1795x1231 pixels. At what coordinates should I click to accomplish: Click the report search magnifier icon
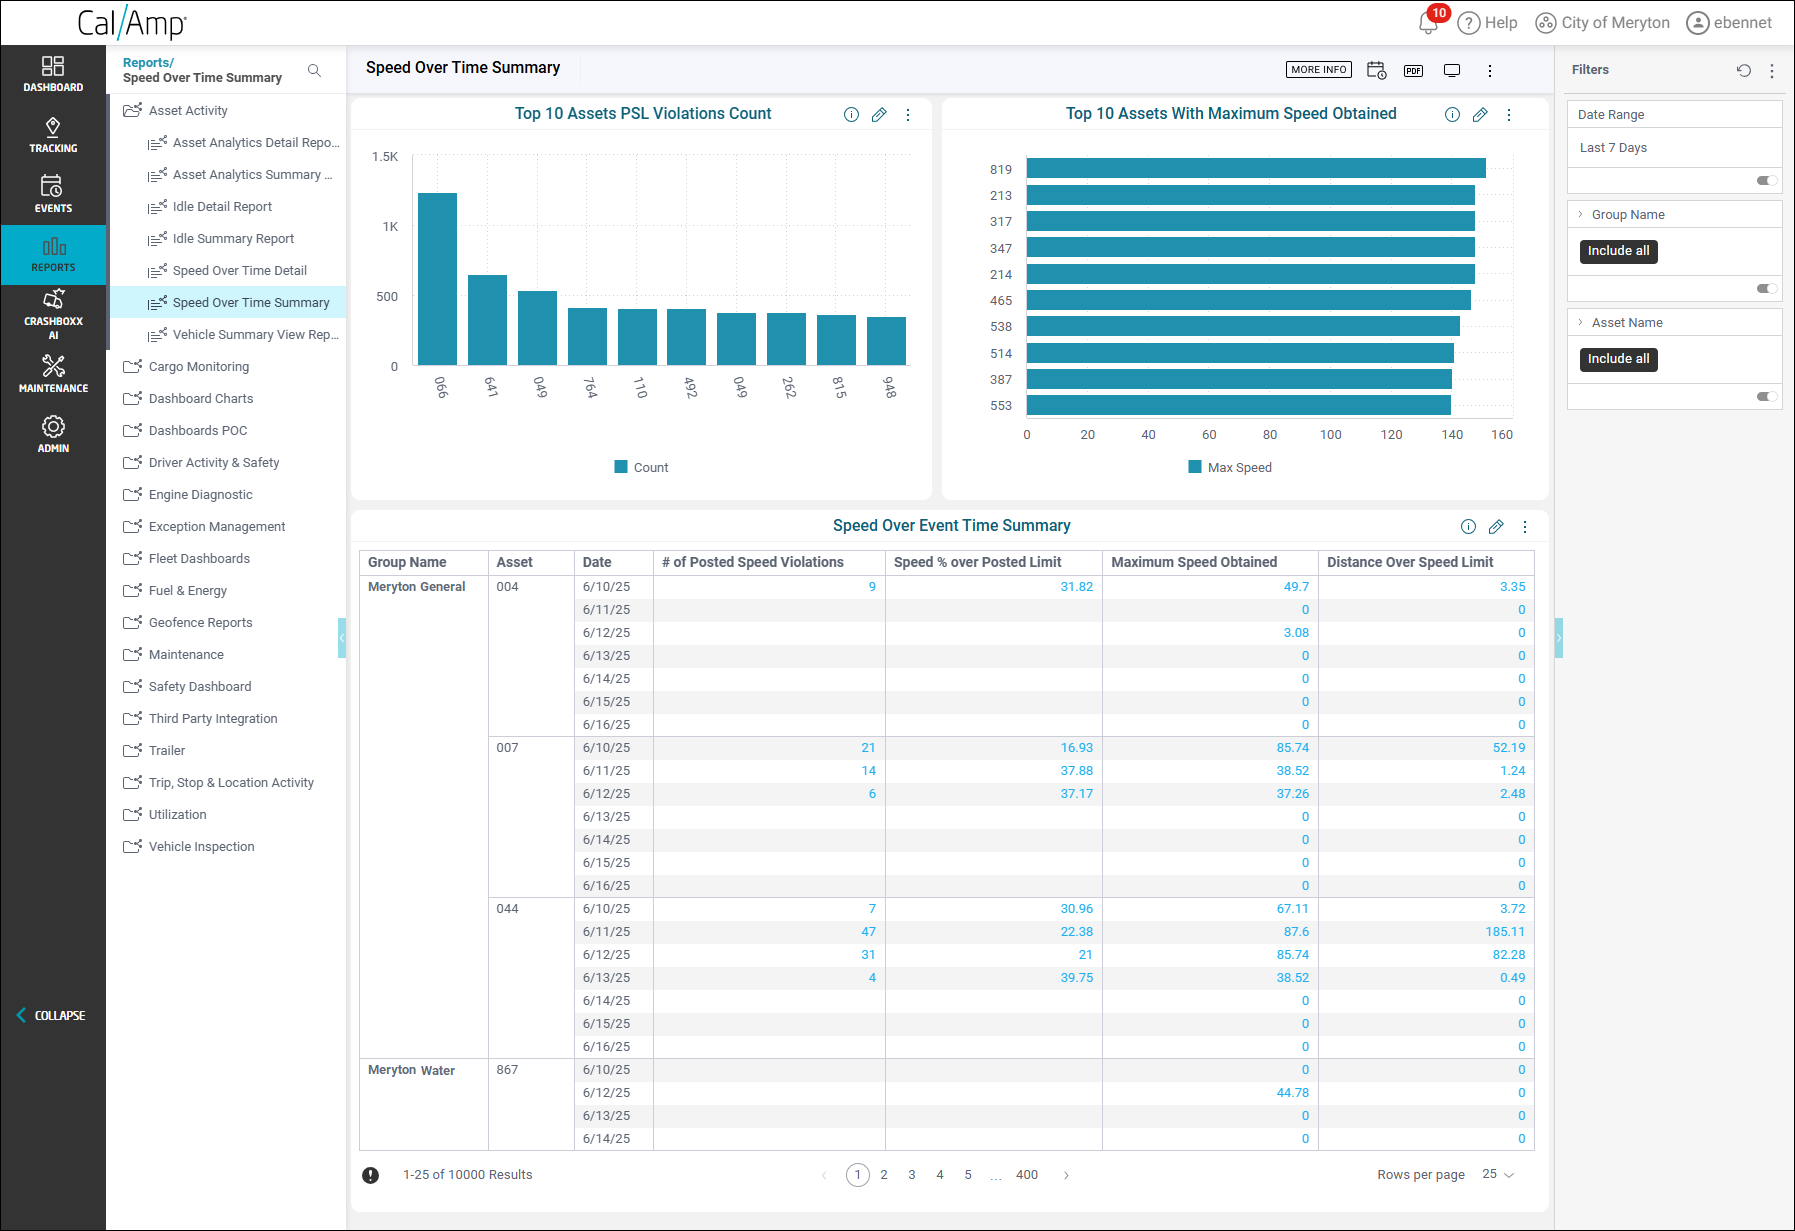point(314,70)
